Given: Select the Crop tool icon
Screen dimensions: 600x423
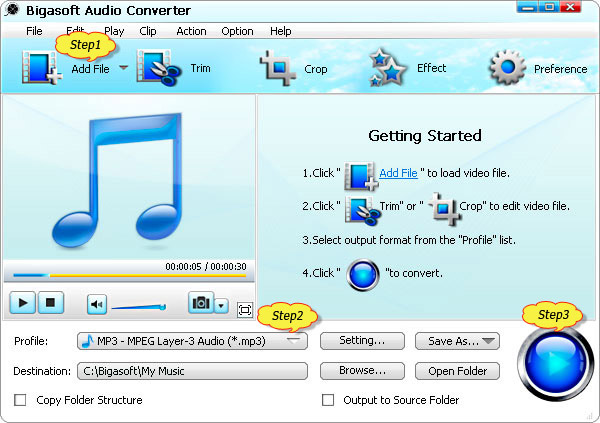Looking at the screenshot, I should point(278,68).
